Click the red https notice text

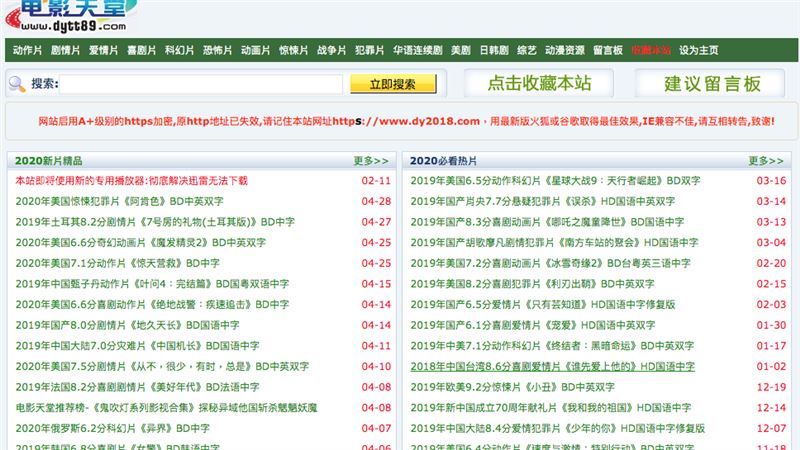406,121
